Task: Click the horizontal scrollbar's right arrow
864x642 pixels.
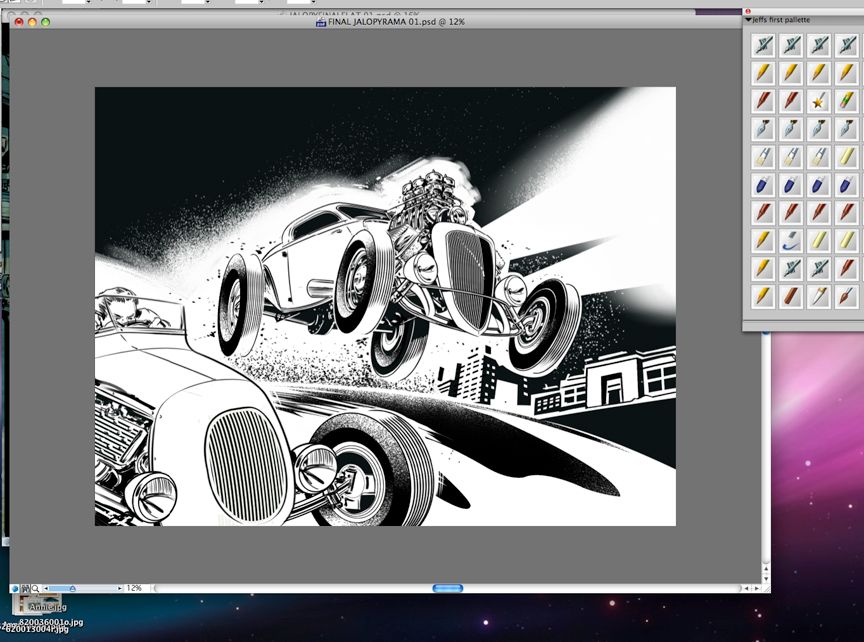Action: (756, 589)
